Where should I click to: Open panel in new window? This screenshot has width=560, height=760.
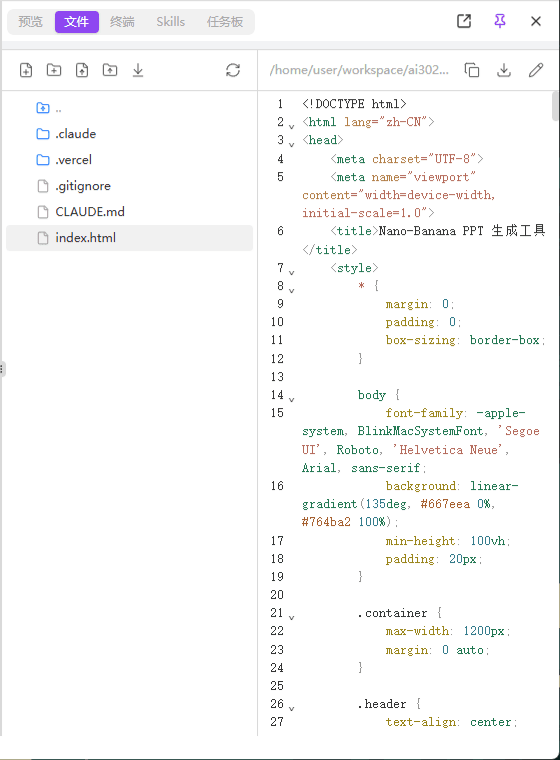pyautogui.click(x=464, y=21)
